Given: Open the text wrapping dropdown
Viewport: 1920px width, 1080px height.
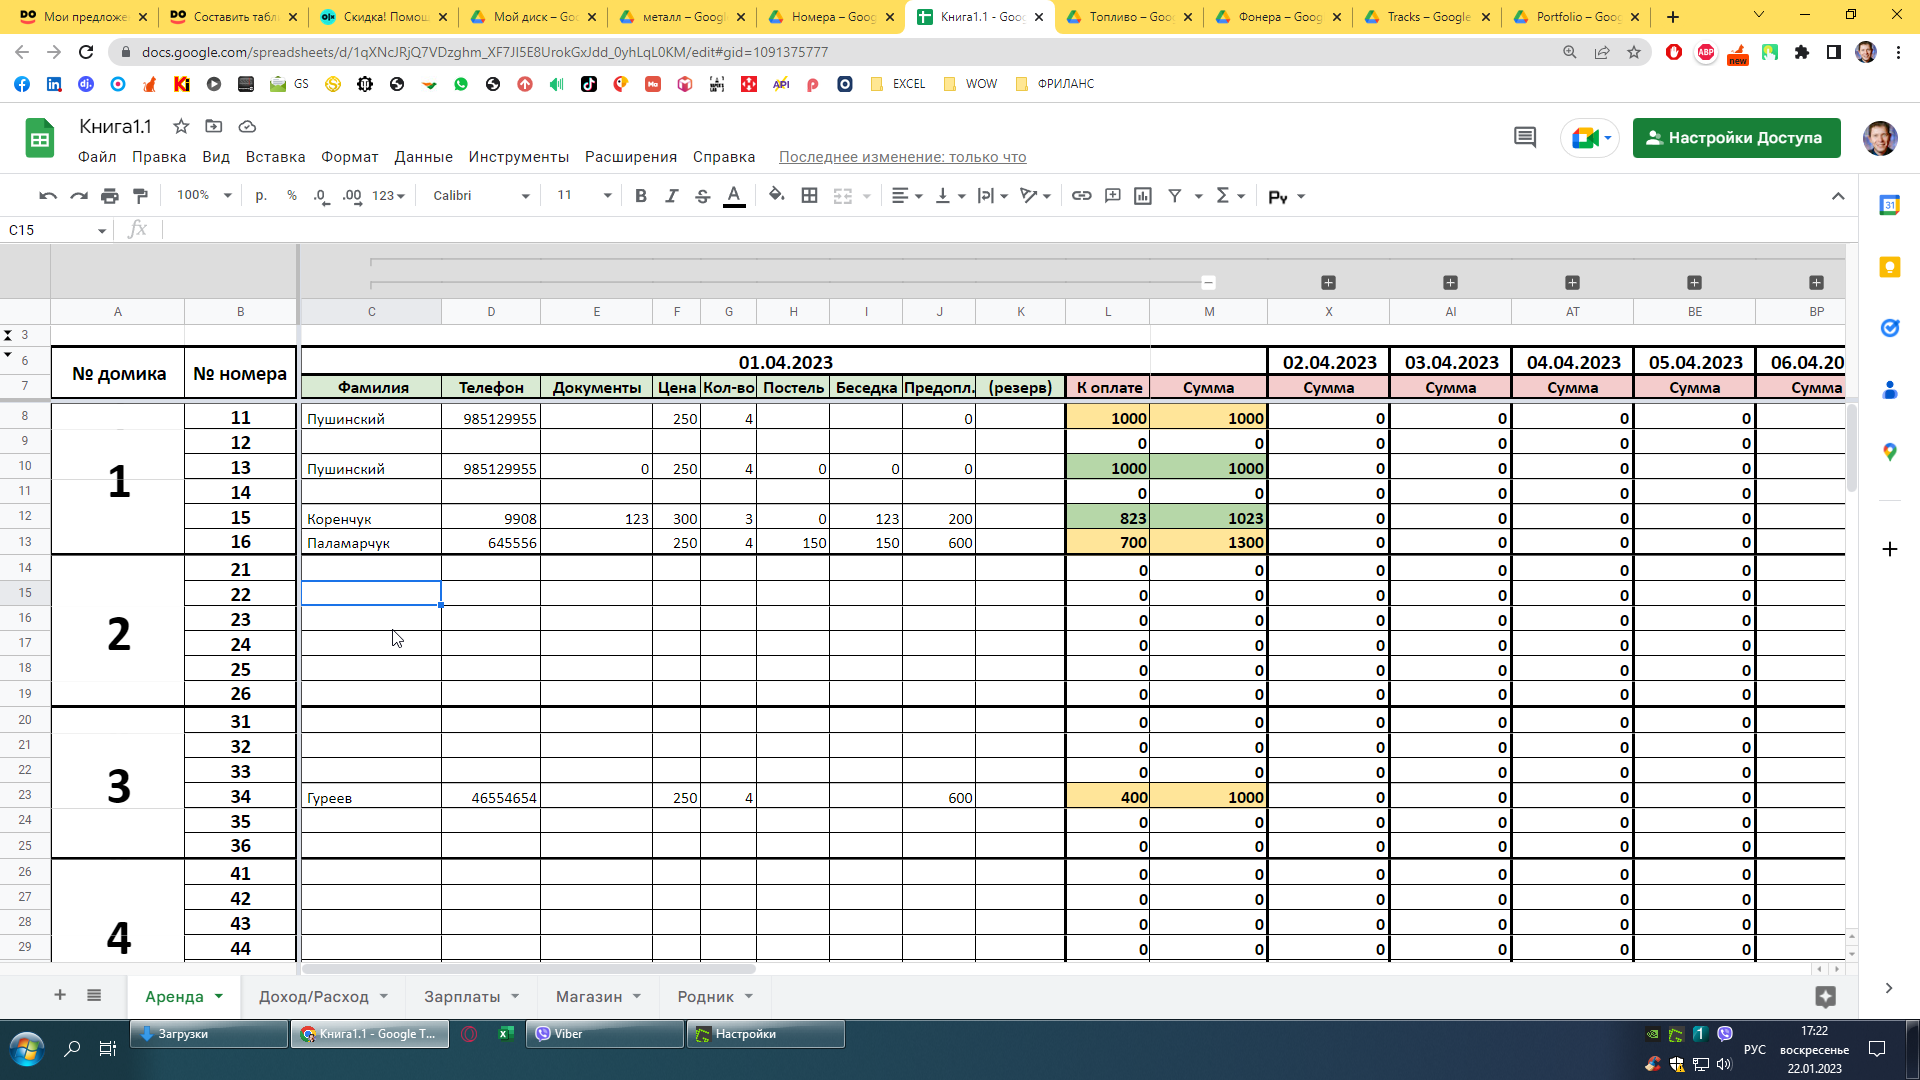Looking at the screenshot, I should coord(992,196).
